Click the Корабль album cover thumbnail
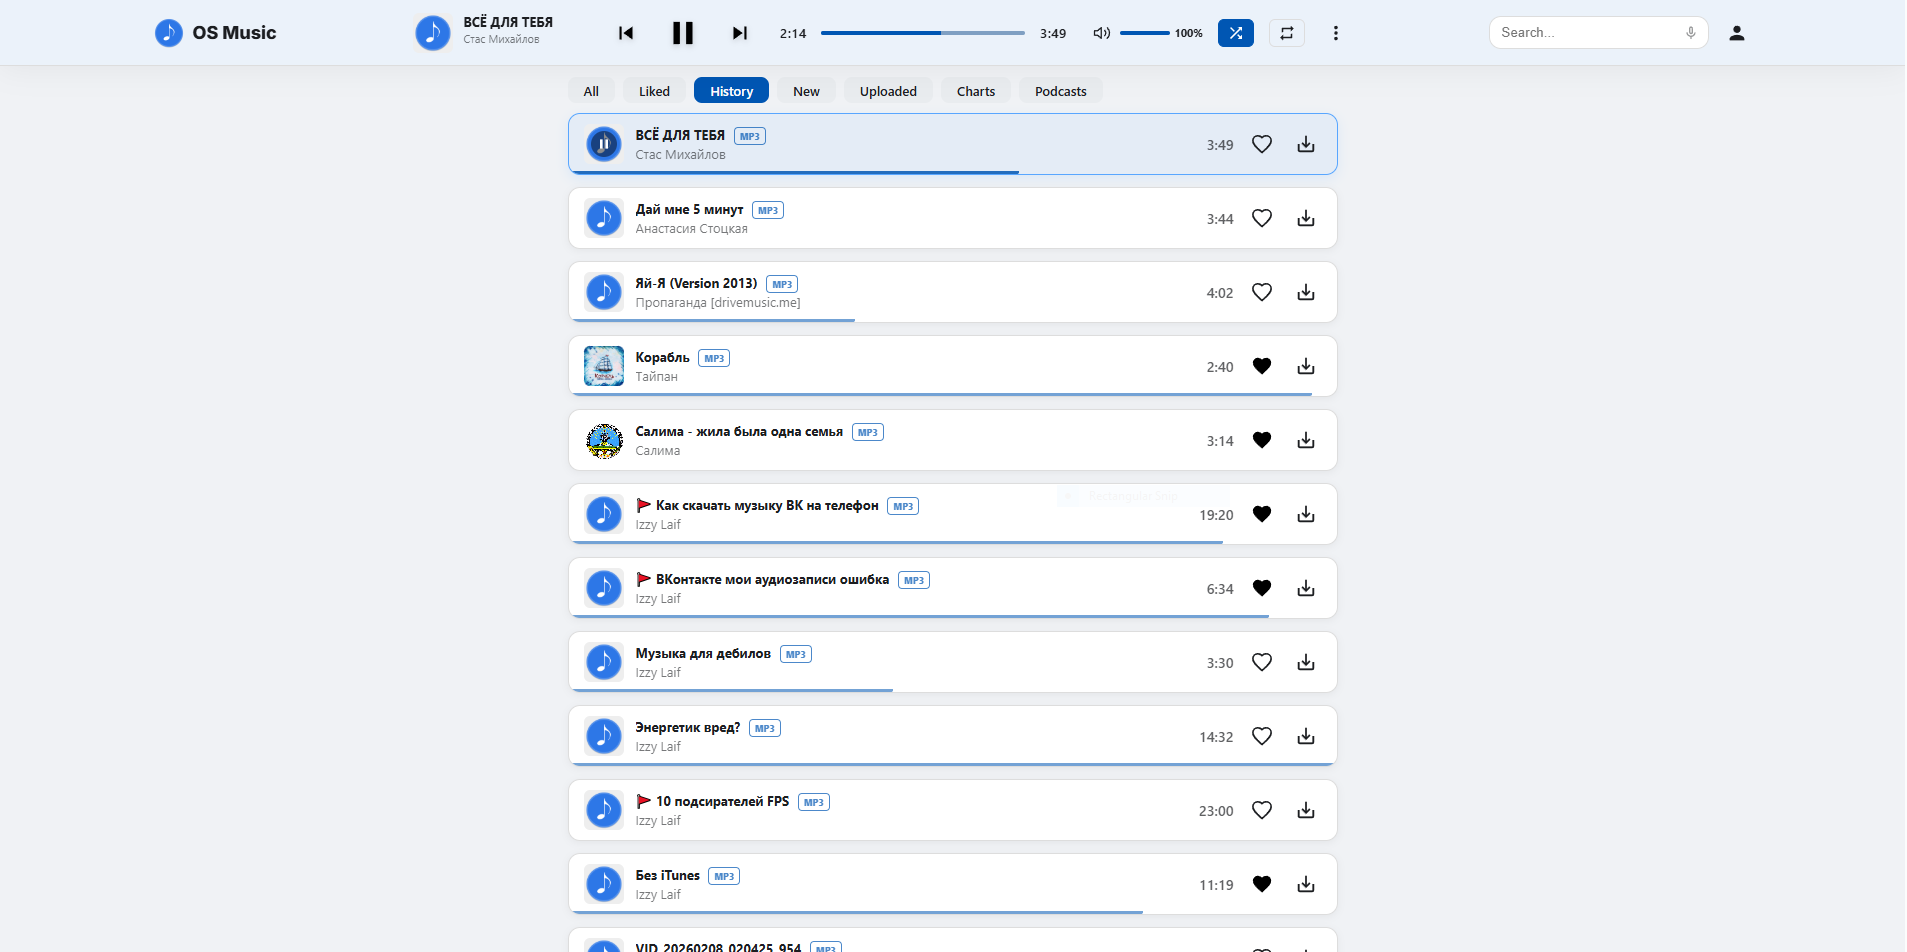Image resolution: width=1907 pixels, height=952 pixels. coord(604,366)
